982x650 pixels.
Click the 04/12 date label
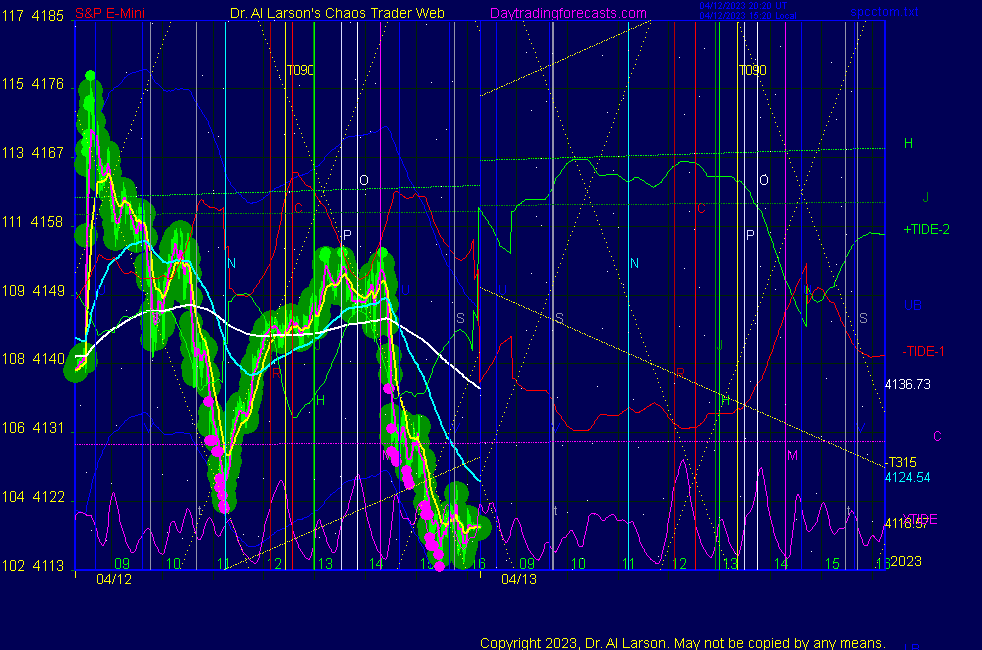(114, 579)
